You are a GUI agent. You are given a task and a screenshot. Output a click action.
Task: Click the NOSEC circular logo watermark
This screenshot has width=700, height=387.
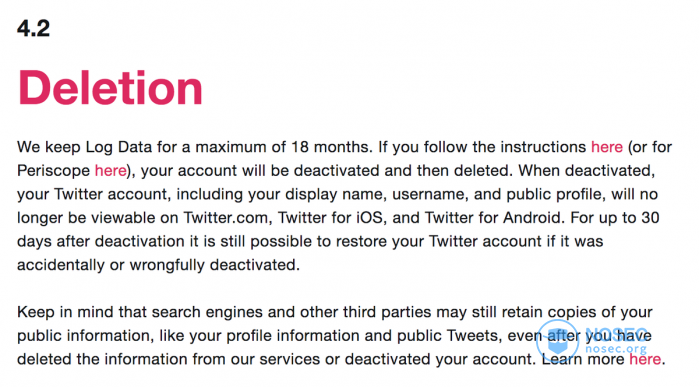pyautogui.click(x=557, y=341)
